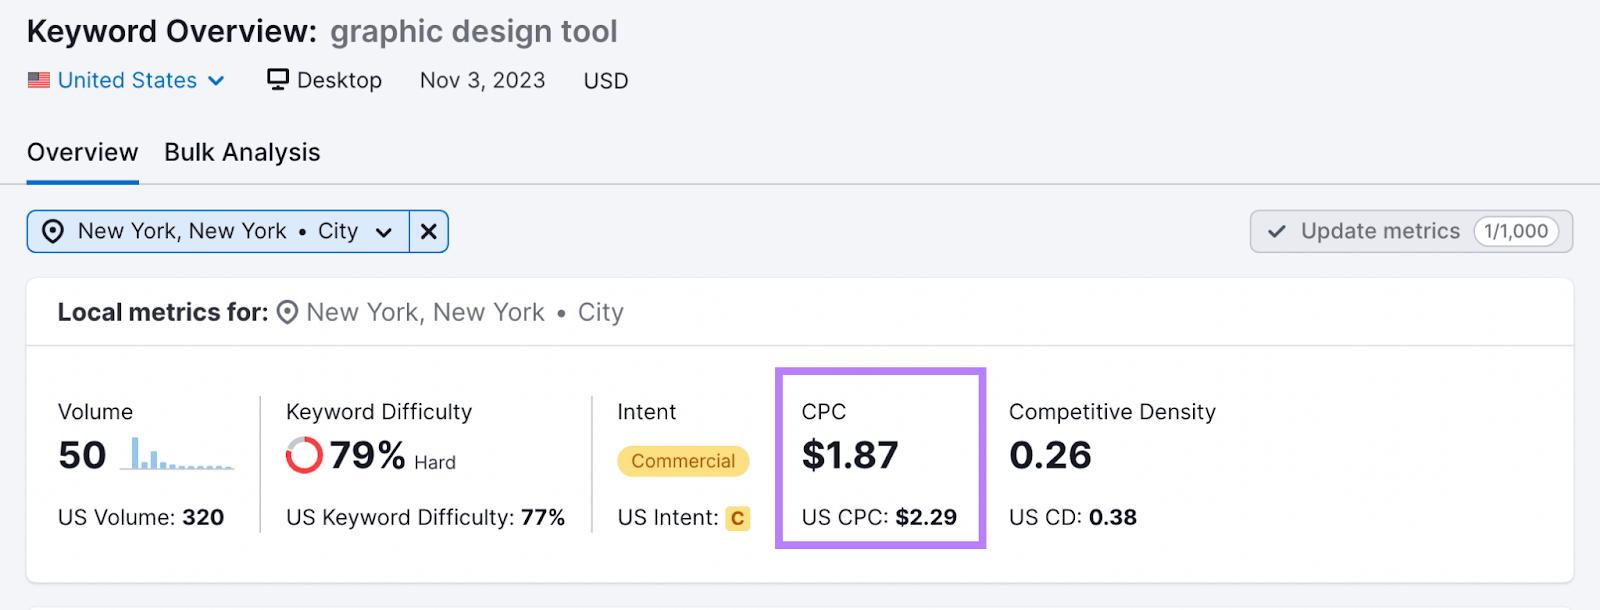The image size is (1600, 610).
Task: Click the Commercial intent label
Action: click(x=683, y=461)
